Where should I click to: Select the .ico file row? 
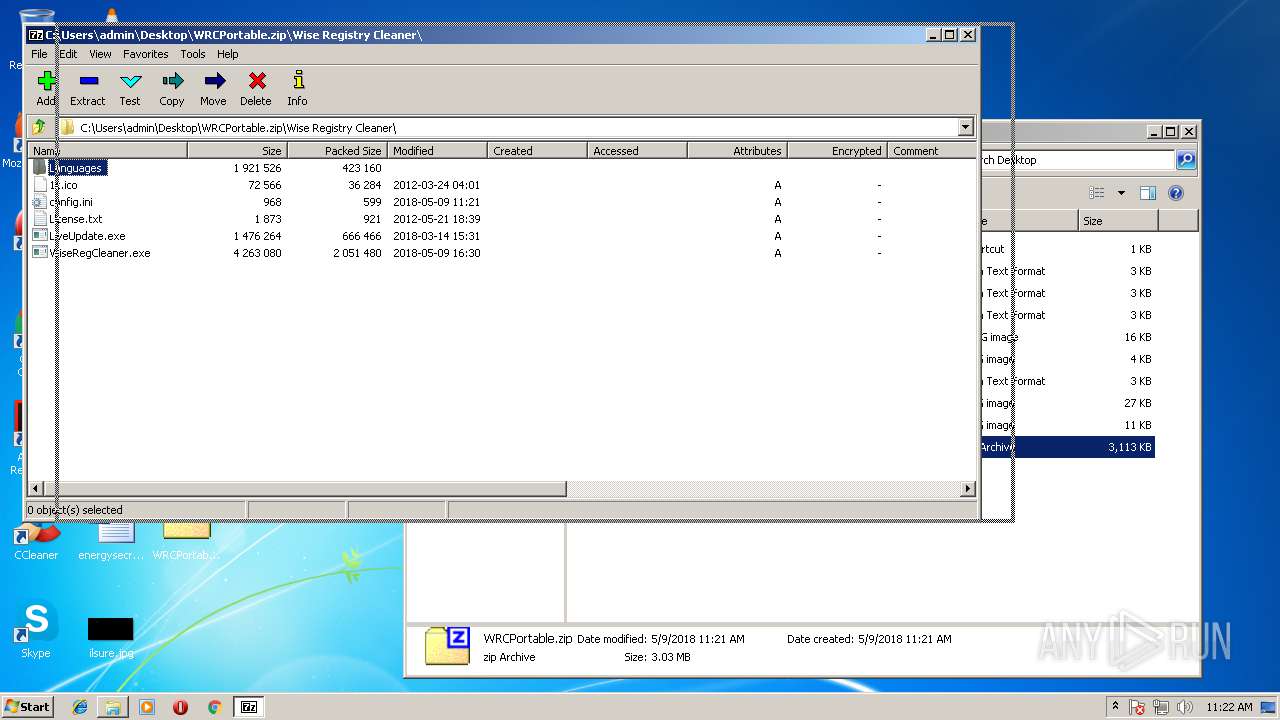(502, 184)
